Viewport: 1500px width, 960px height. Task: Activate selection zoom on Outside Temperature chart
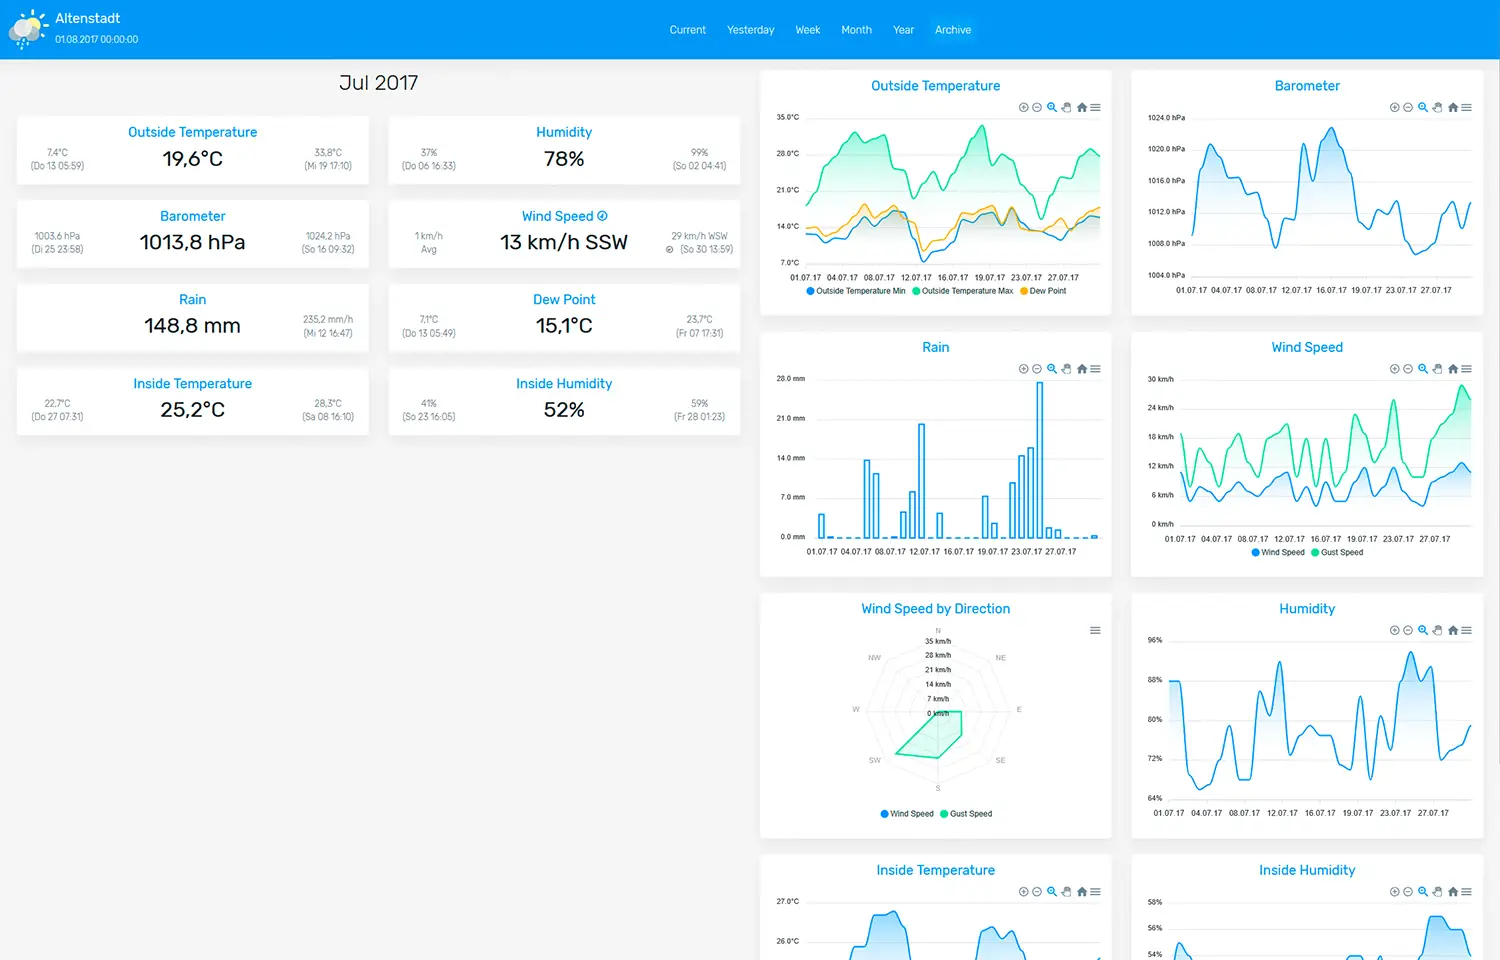pos(1052,107)
